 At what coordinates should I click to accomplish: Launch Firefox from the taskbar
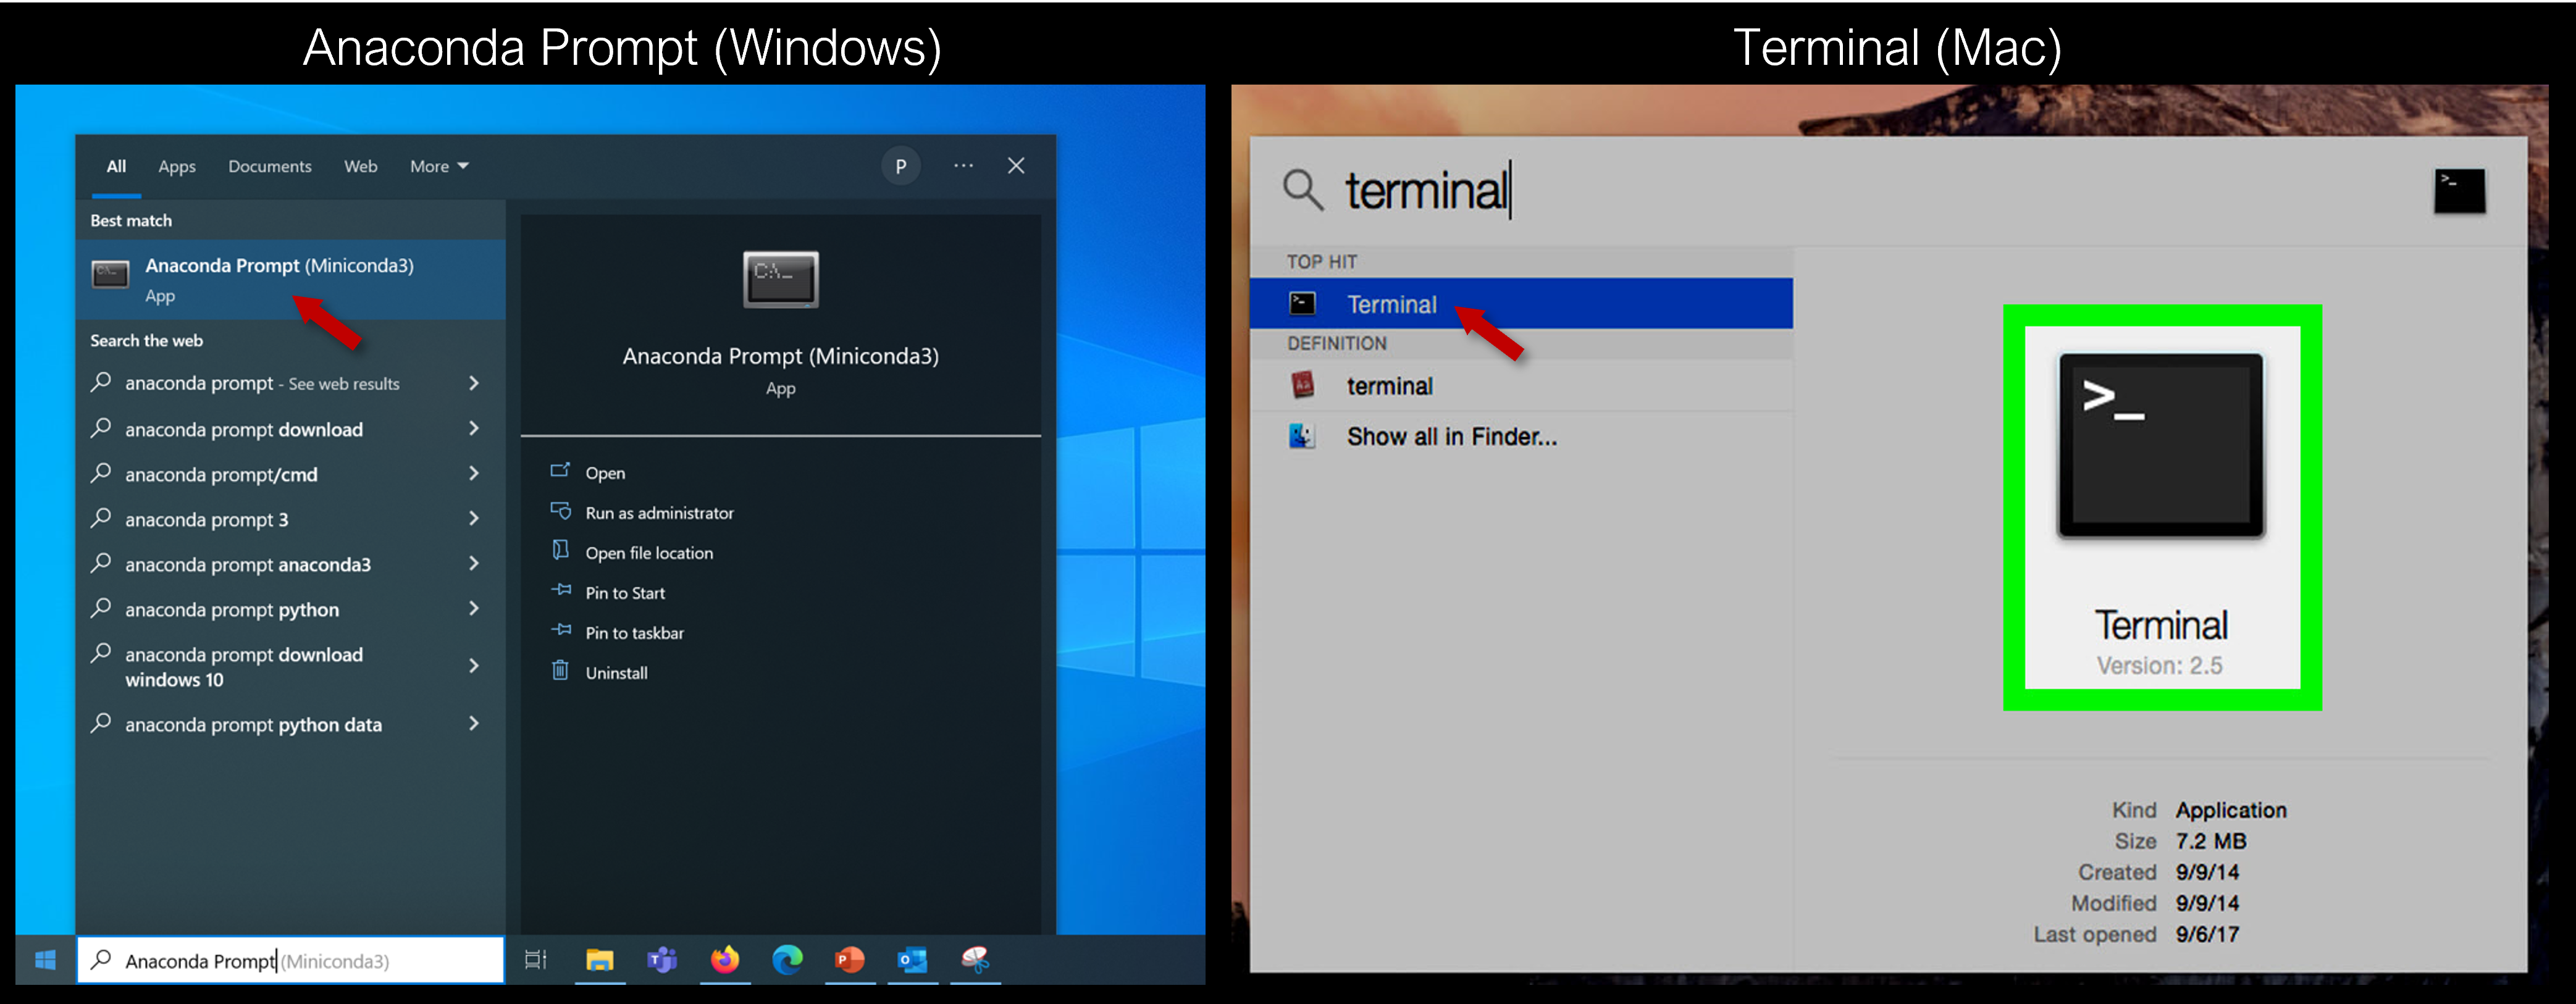(x=725, y=960)
